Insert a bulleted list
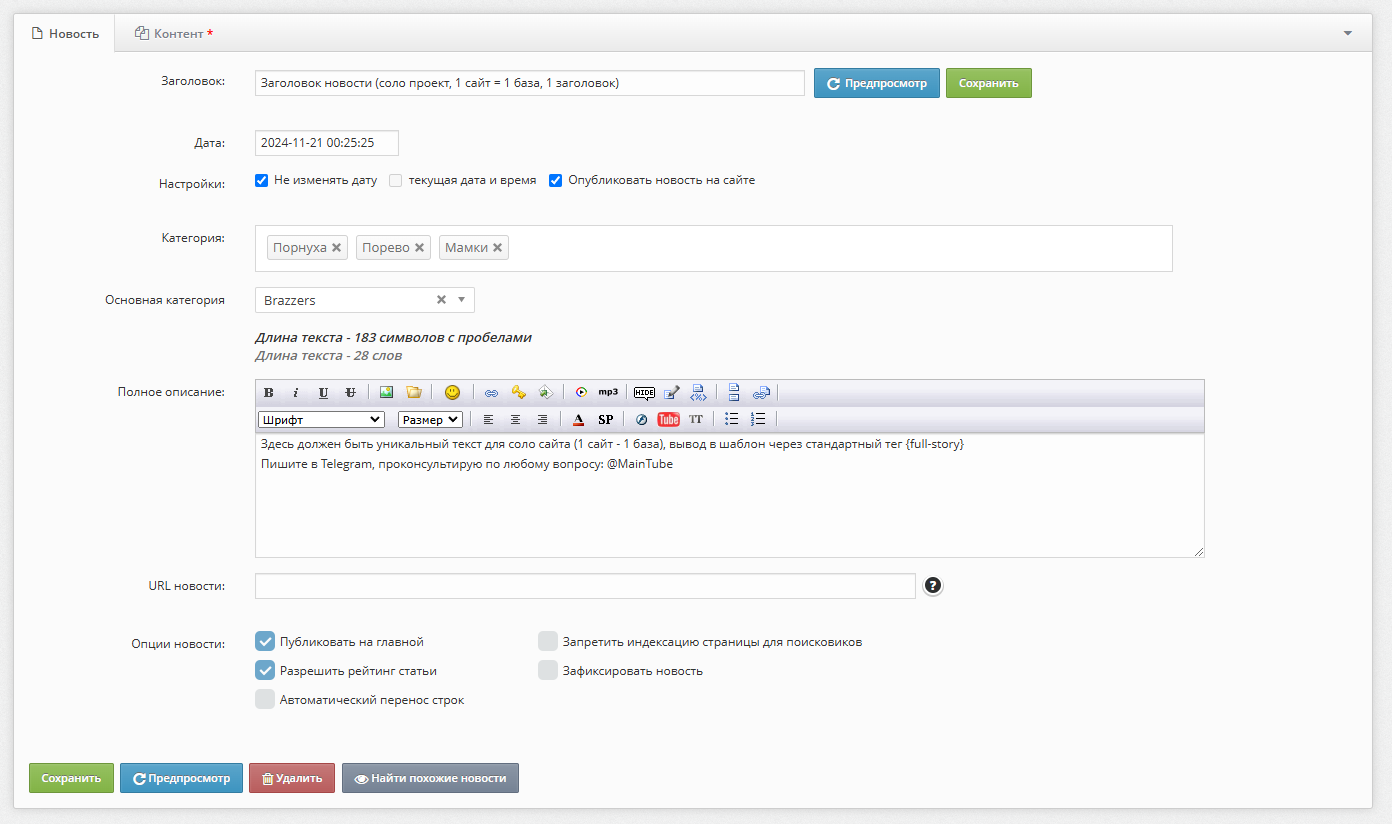This screenshot has width=1392, height=824. 732,419
